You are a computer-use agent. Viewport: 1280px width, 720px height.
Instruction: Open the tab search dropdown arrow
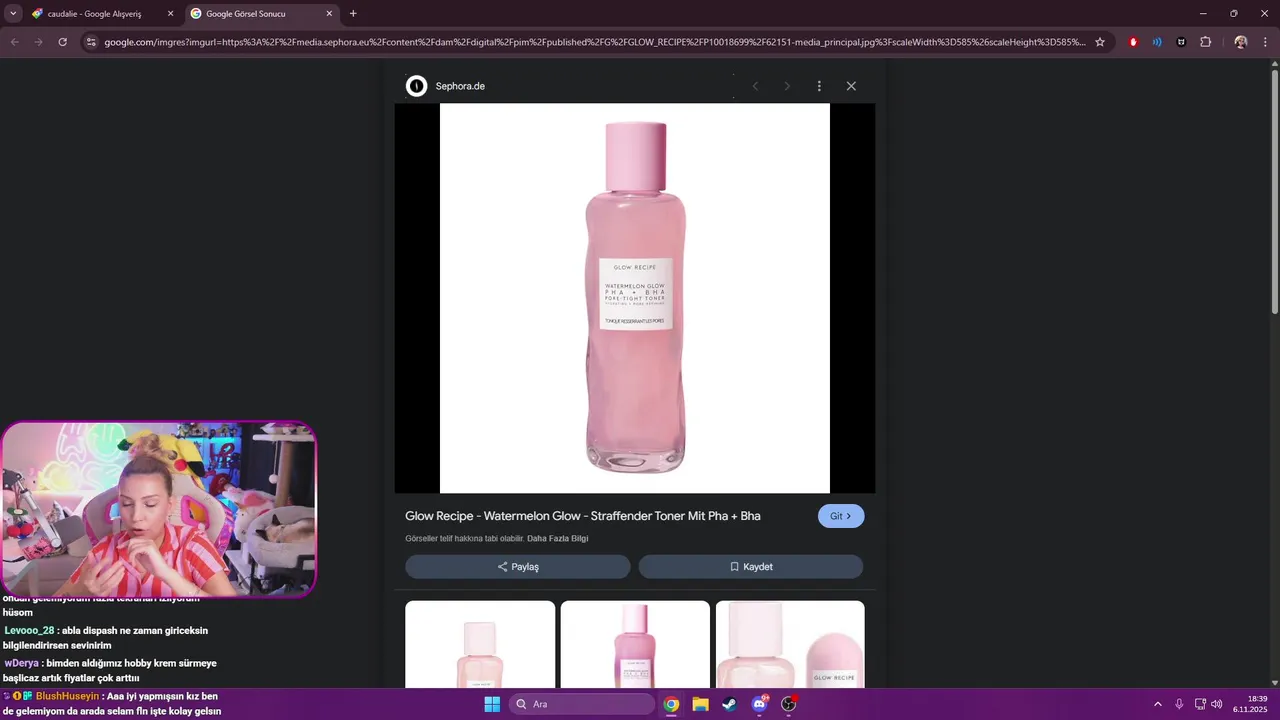point(13,14)
